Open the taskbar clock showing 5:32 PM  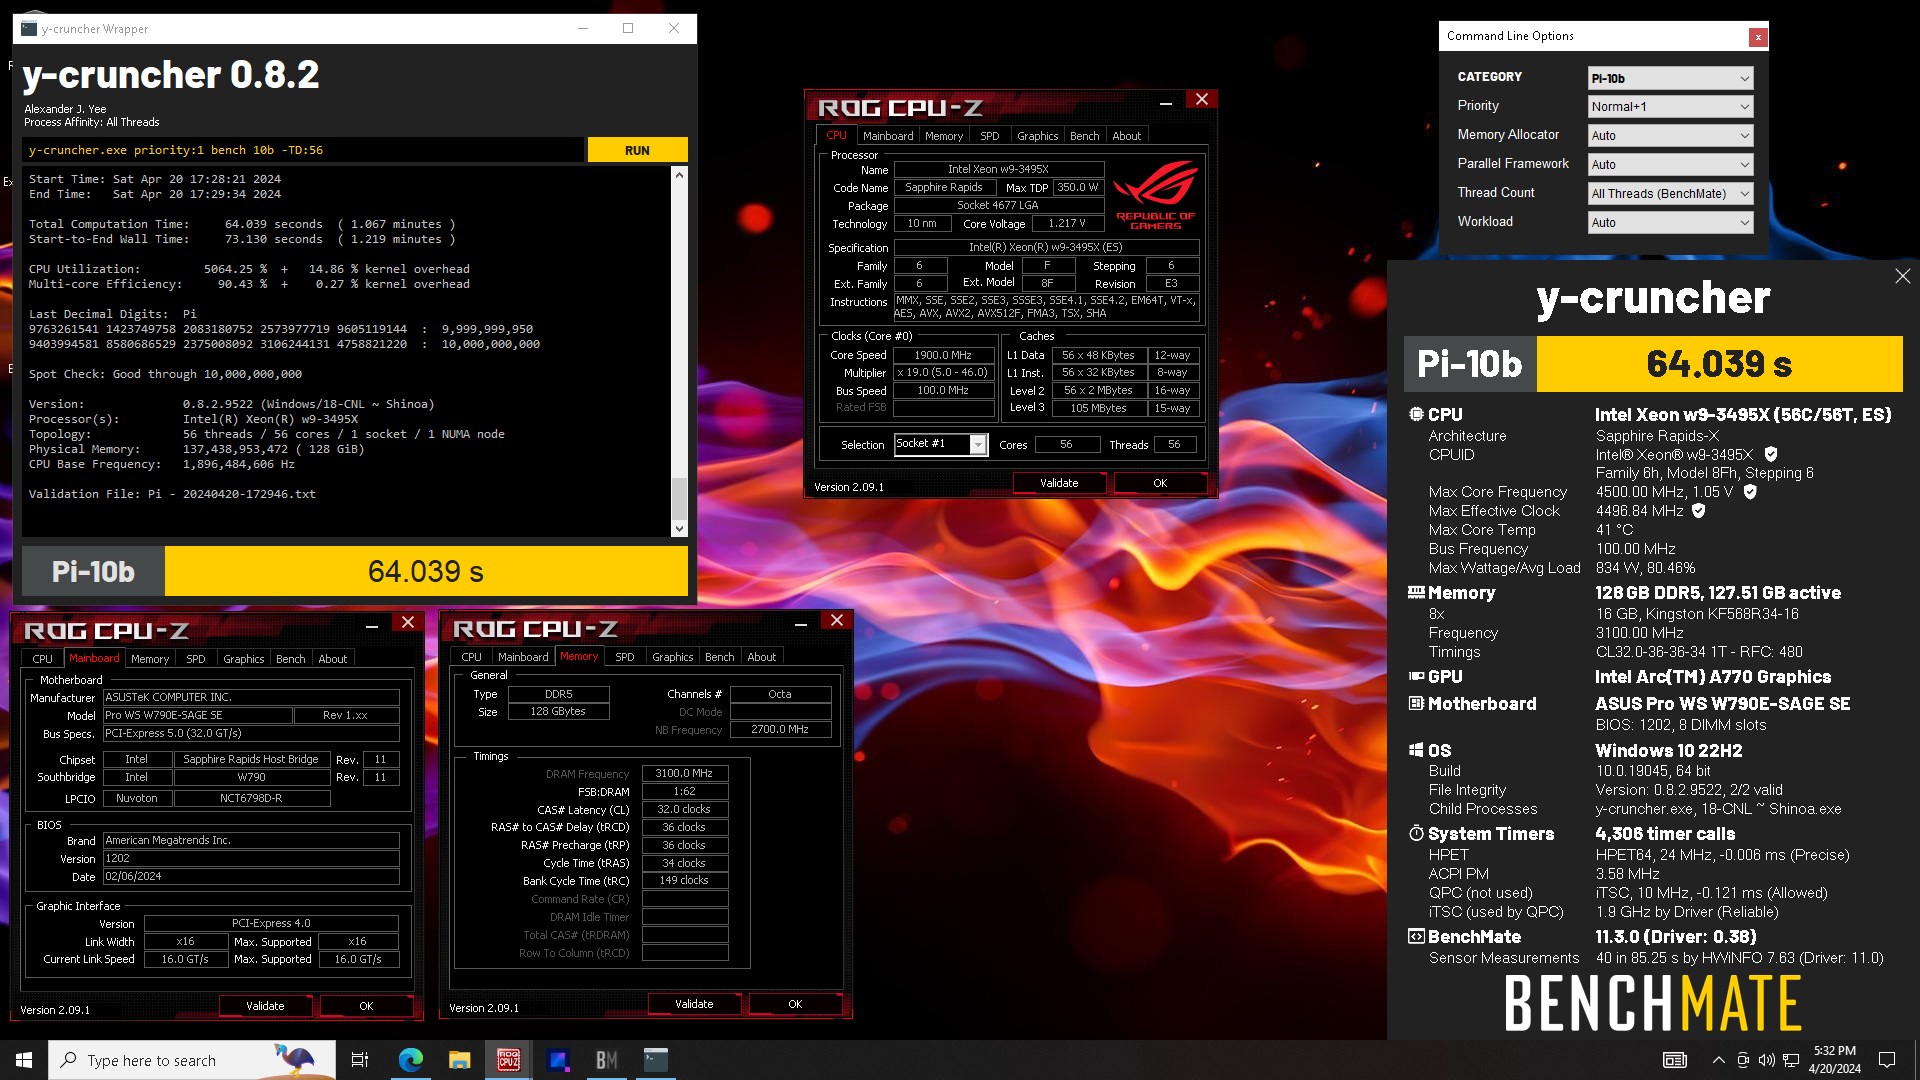pyautogui.click(x=1834, y=1060)
